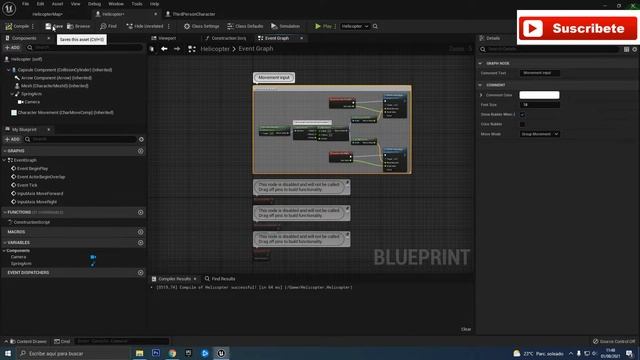
Task: Select Arrow Component in components tree
Action: pyautogui.click(x=56, y=78)
